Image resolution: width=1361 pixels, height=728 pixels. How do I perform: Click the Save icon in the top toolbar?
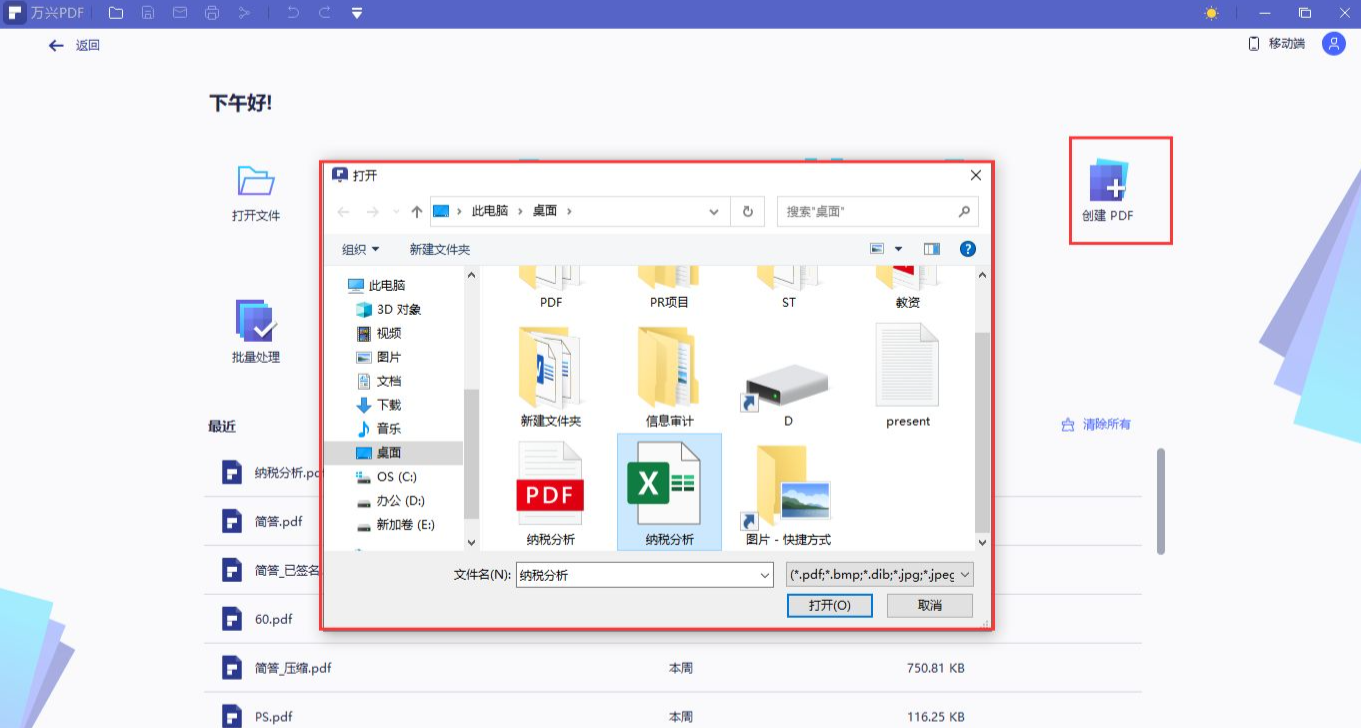tap(148, 14)
